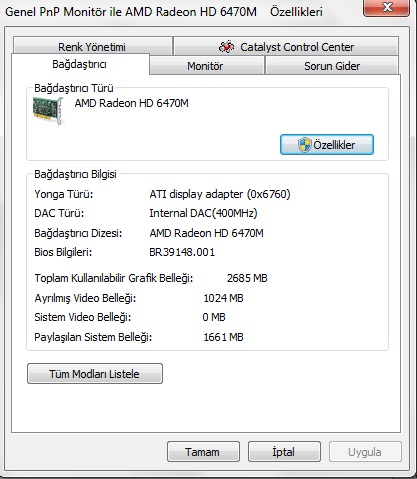Click the Bağdaştırıcı Türü group heading
The image size is (417, 479).
point(74,88)
